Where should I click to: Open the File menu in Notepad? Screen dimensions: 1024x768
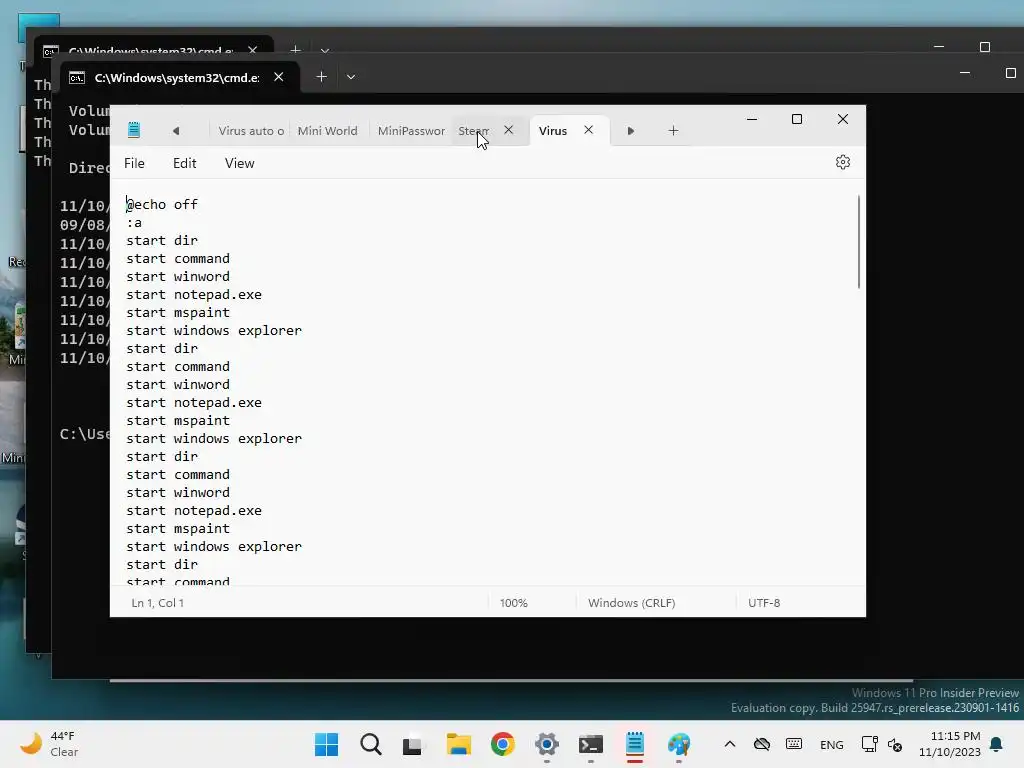(x=135, y=163)
